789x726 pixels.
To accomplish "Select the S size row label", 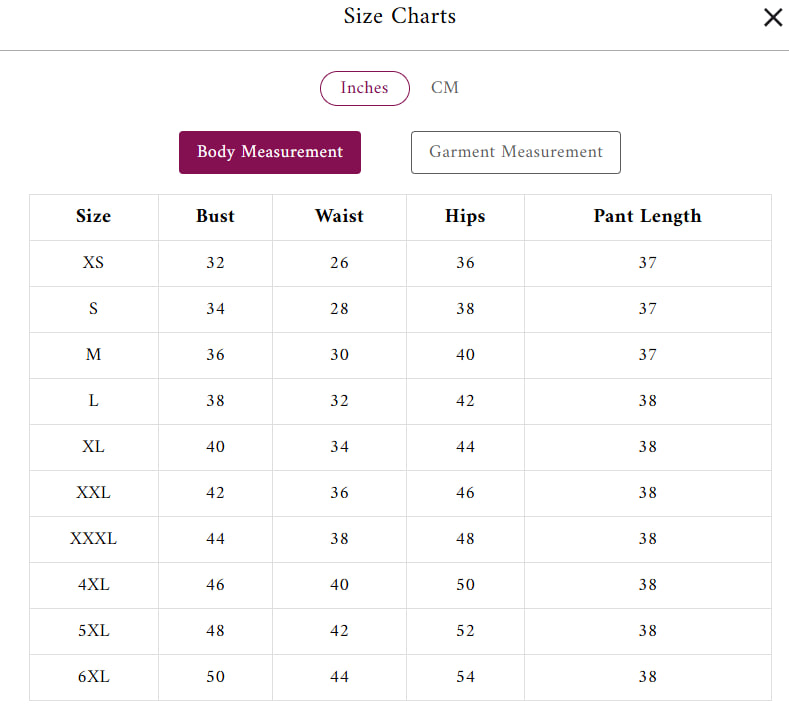I will coord(93,309).
